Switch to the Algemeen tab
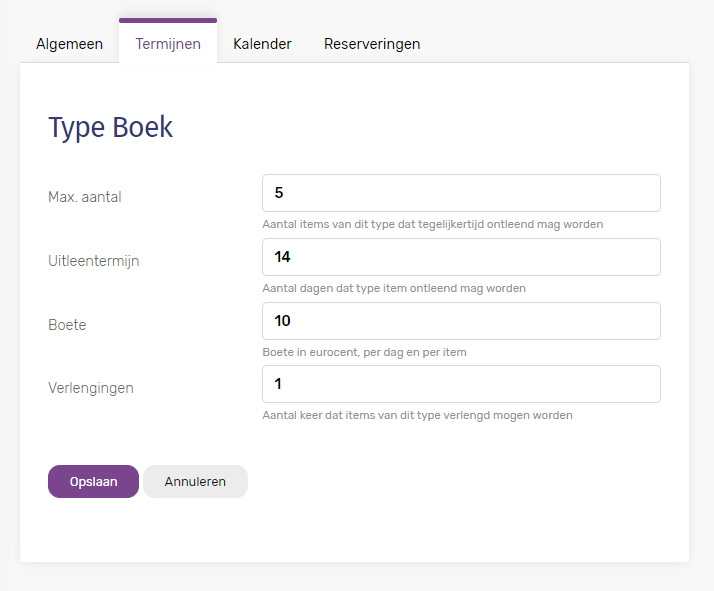This screenshot has width=714, height=591. pyautogui.click(x=69, y=44)
